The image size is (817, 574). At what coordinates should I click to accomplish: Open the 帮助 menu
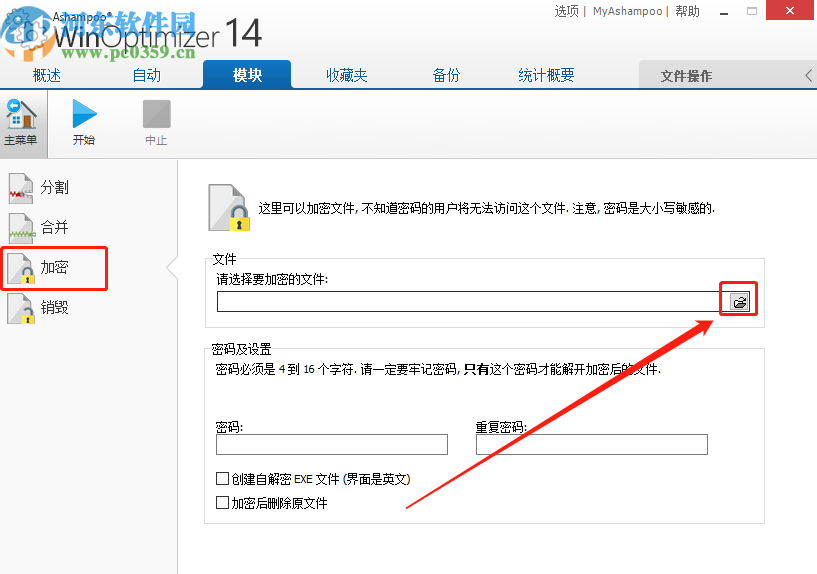(x=687, y=11)
